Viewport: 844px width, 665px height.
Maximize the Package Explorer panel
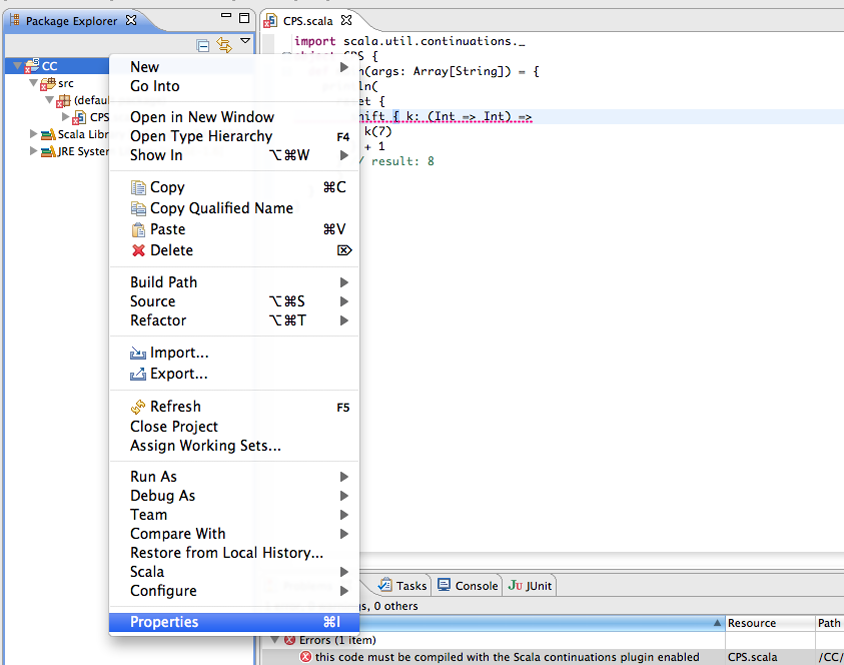[x=244, y=19]
